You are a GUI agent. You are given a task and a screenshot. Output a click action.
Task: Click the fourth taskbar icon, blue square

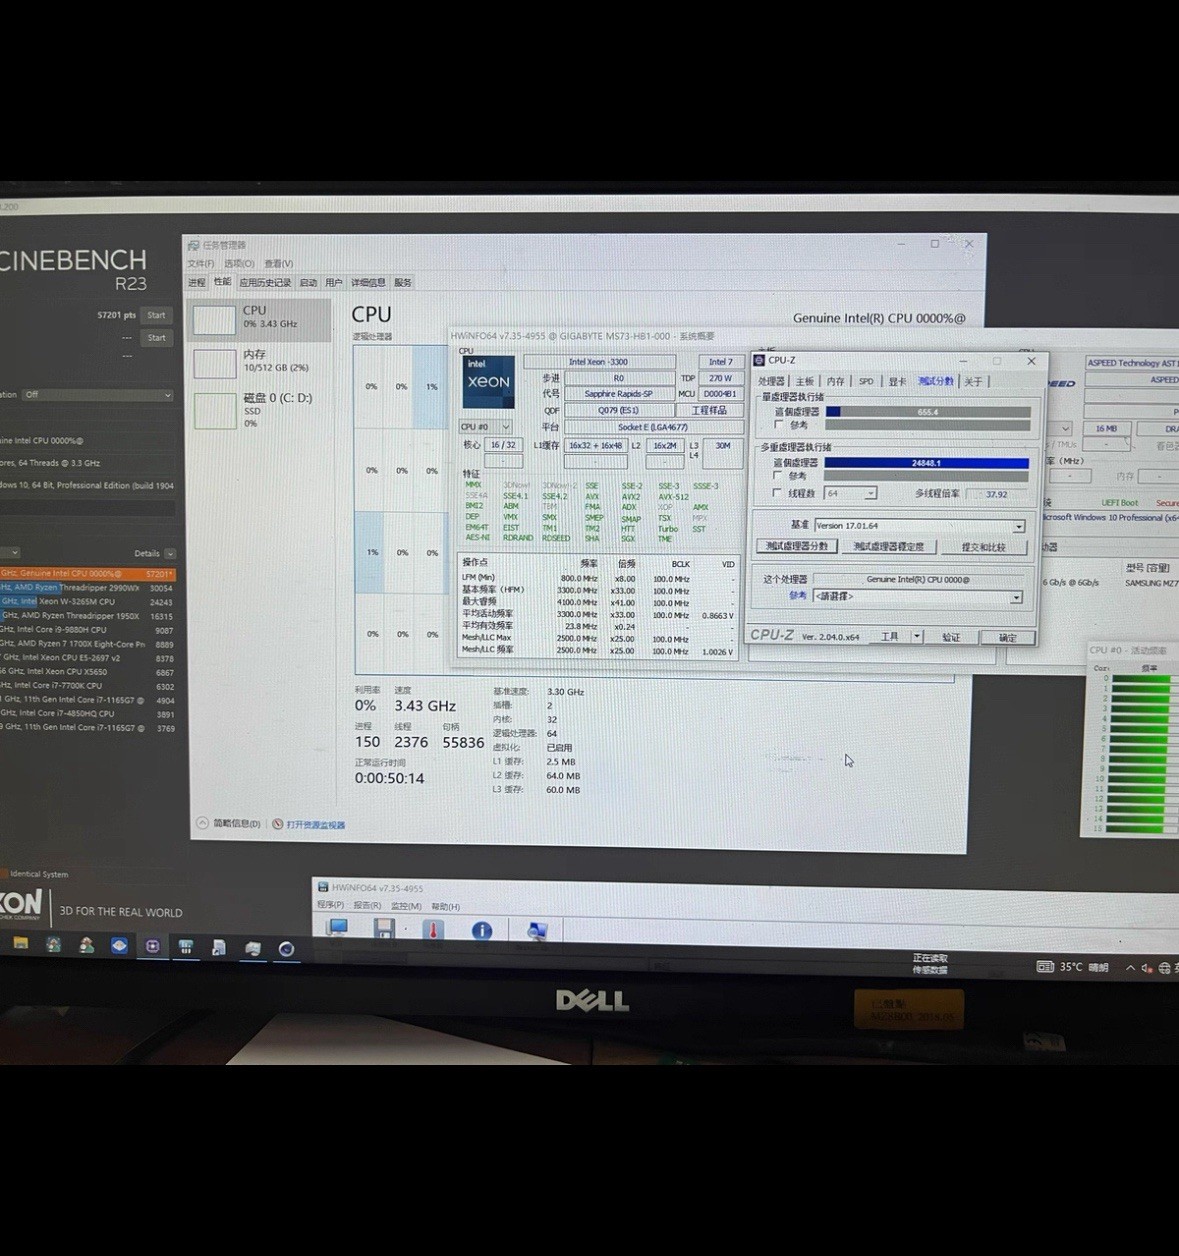(119, 945)
